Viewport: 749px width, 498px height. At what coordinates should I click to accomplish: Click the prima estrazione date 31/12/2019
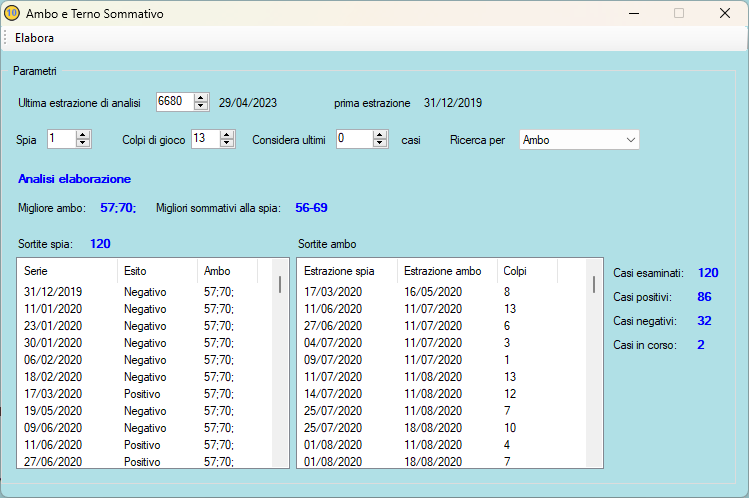coord(453,103)
